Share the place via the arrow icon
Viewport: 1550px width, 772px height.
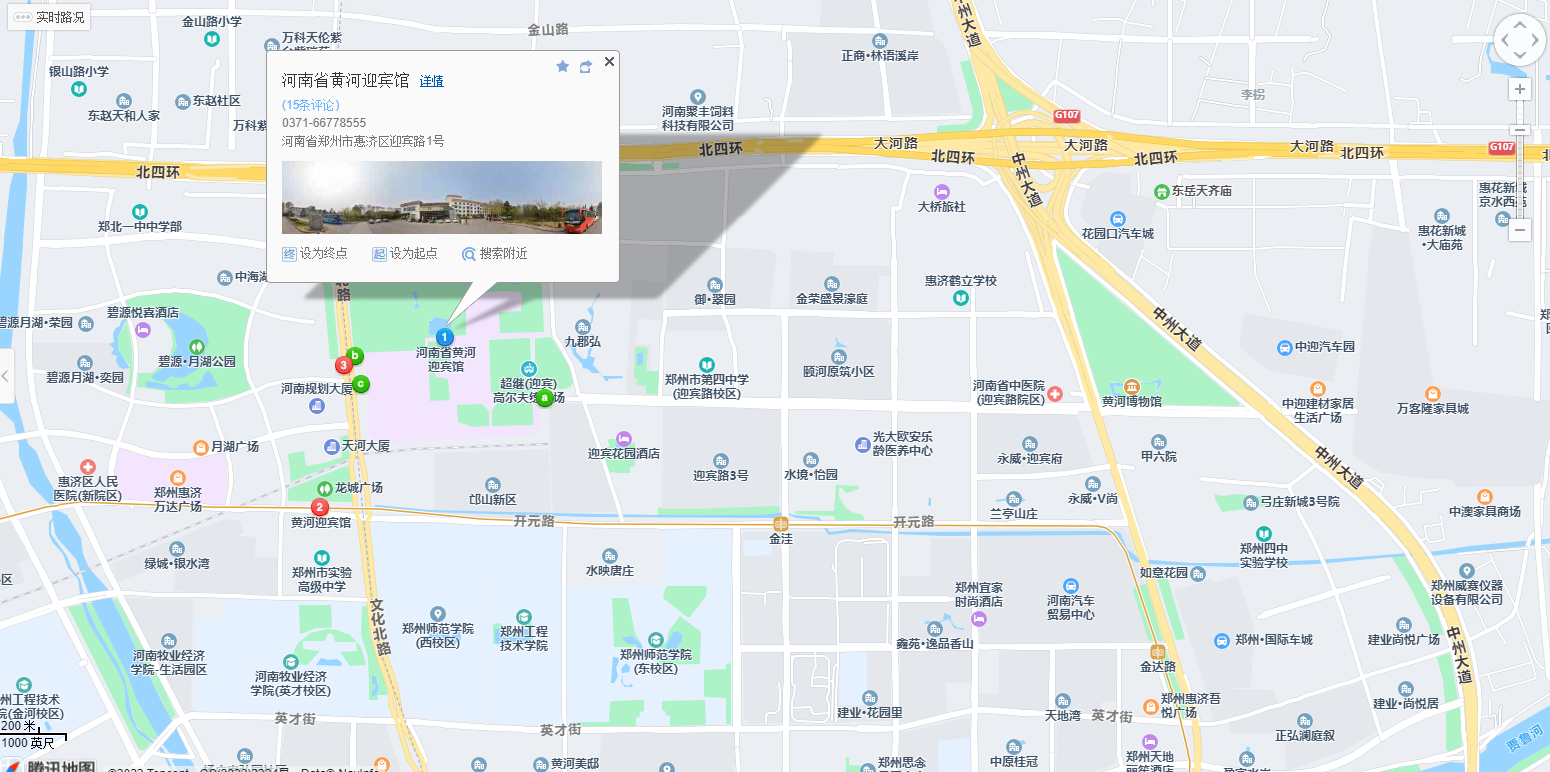click(586, 66)
